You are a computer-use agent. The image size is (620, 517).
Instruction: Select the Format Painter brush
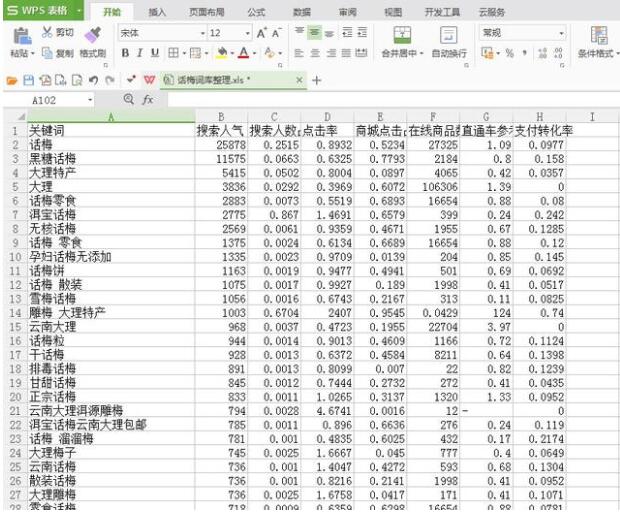click(x=93, y=35)
